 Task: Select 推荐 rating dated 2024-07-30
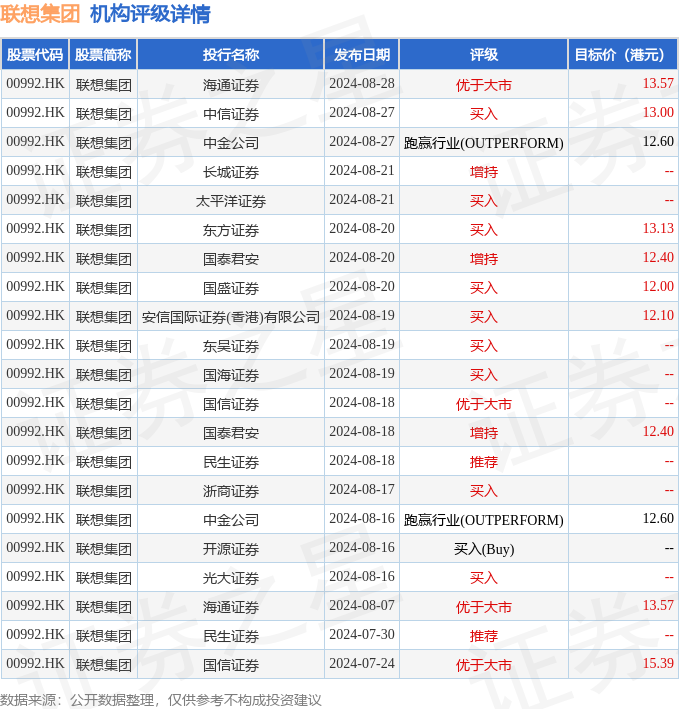click(484, 635)
